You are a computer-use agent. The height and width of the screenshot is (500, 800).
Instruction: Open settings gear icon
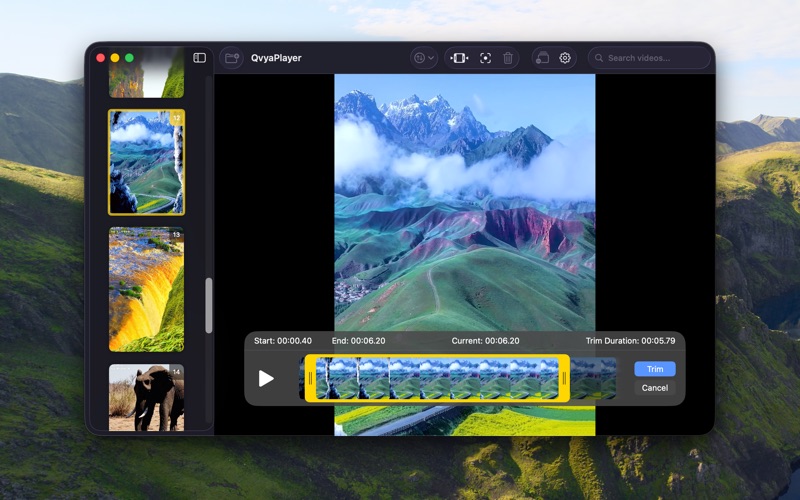pyautogui.click(x=564, y=58)
